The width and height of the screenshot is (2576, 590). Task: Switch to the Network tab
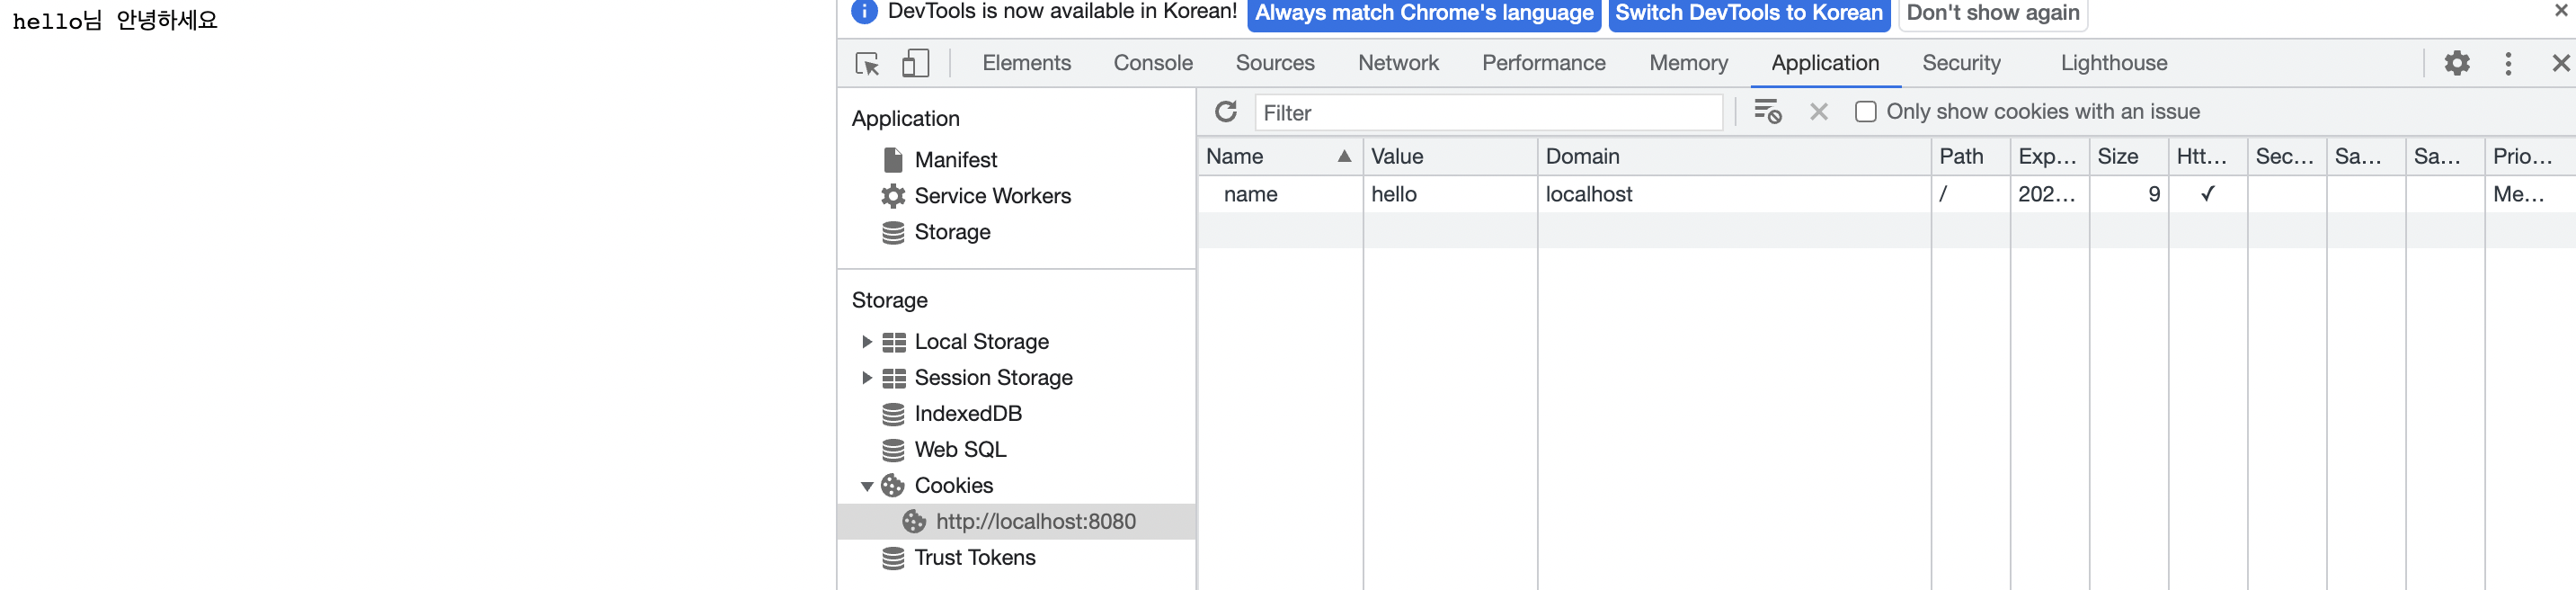(1398, 63)
